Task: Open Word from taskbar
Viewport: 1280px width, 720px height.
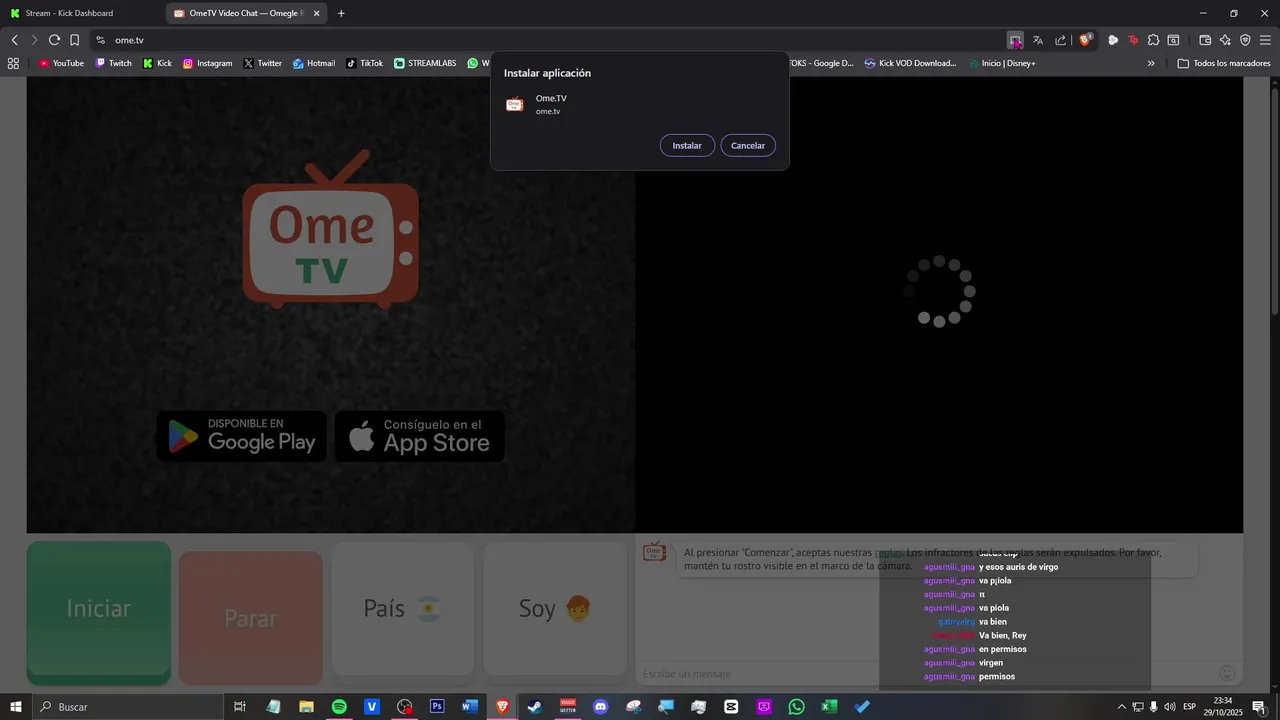Action: point(470,707)
